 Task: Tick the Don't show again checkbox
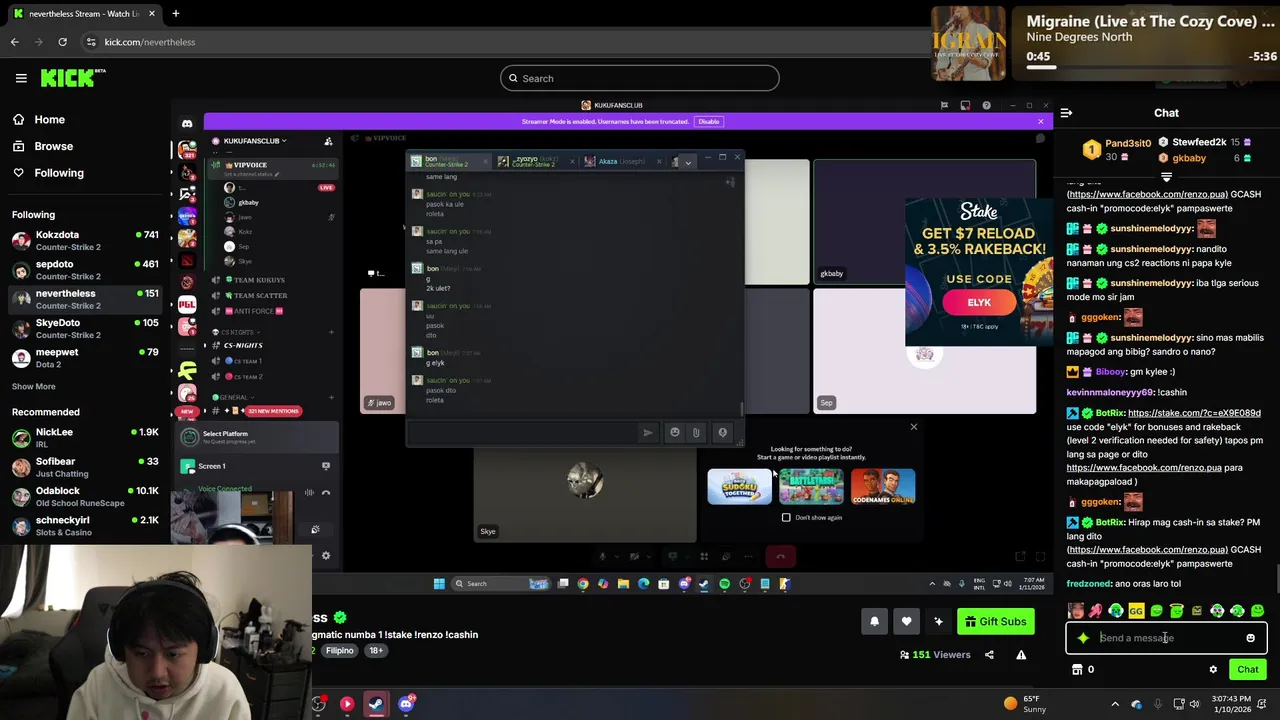click(786, 518)
